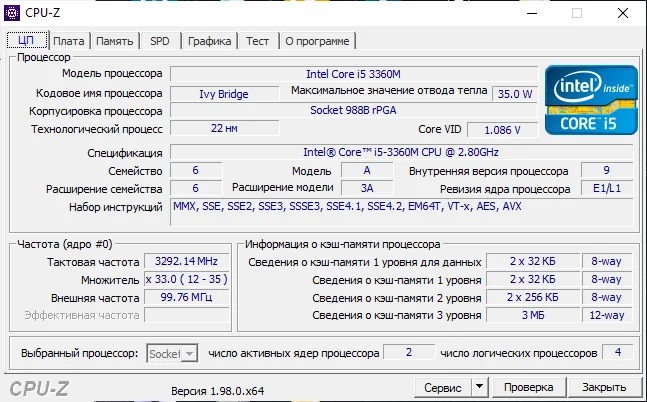The width and height of the screenshot is (647, 402).
Task: Click the Intel Core i5 3360M model field
Action: [354, 74]
